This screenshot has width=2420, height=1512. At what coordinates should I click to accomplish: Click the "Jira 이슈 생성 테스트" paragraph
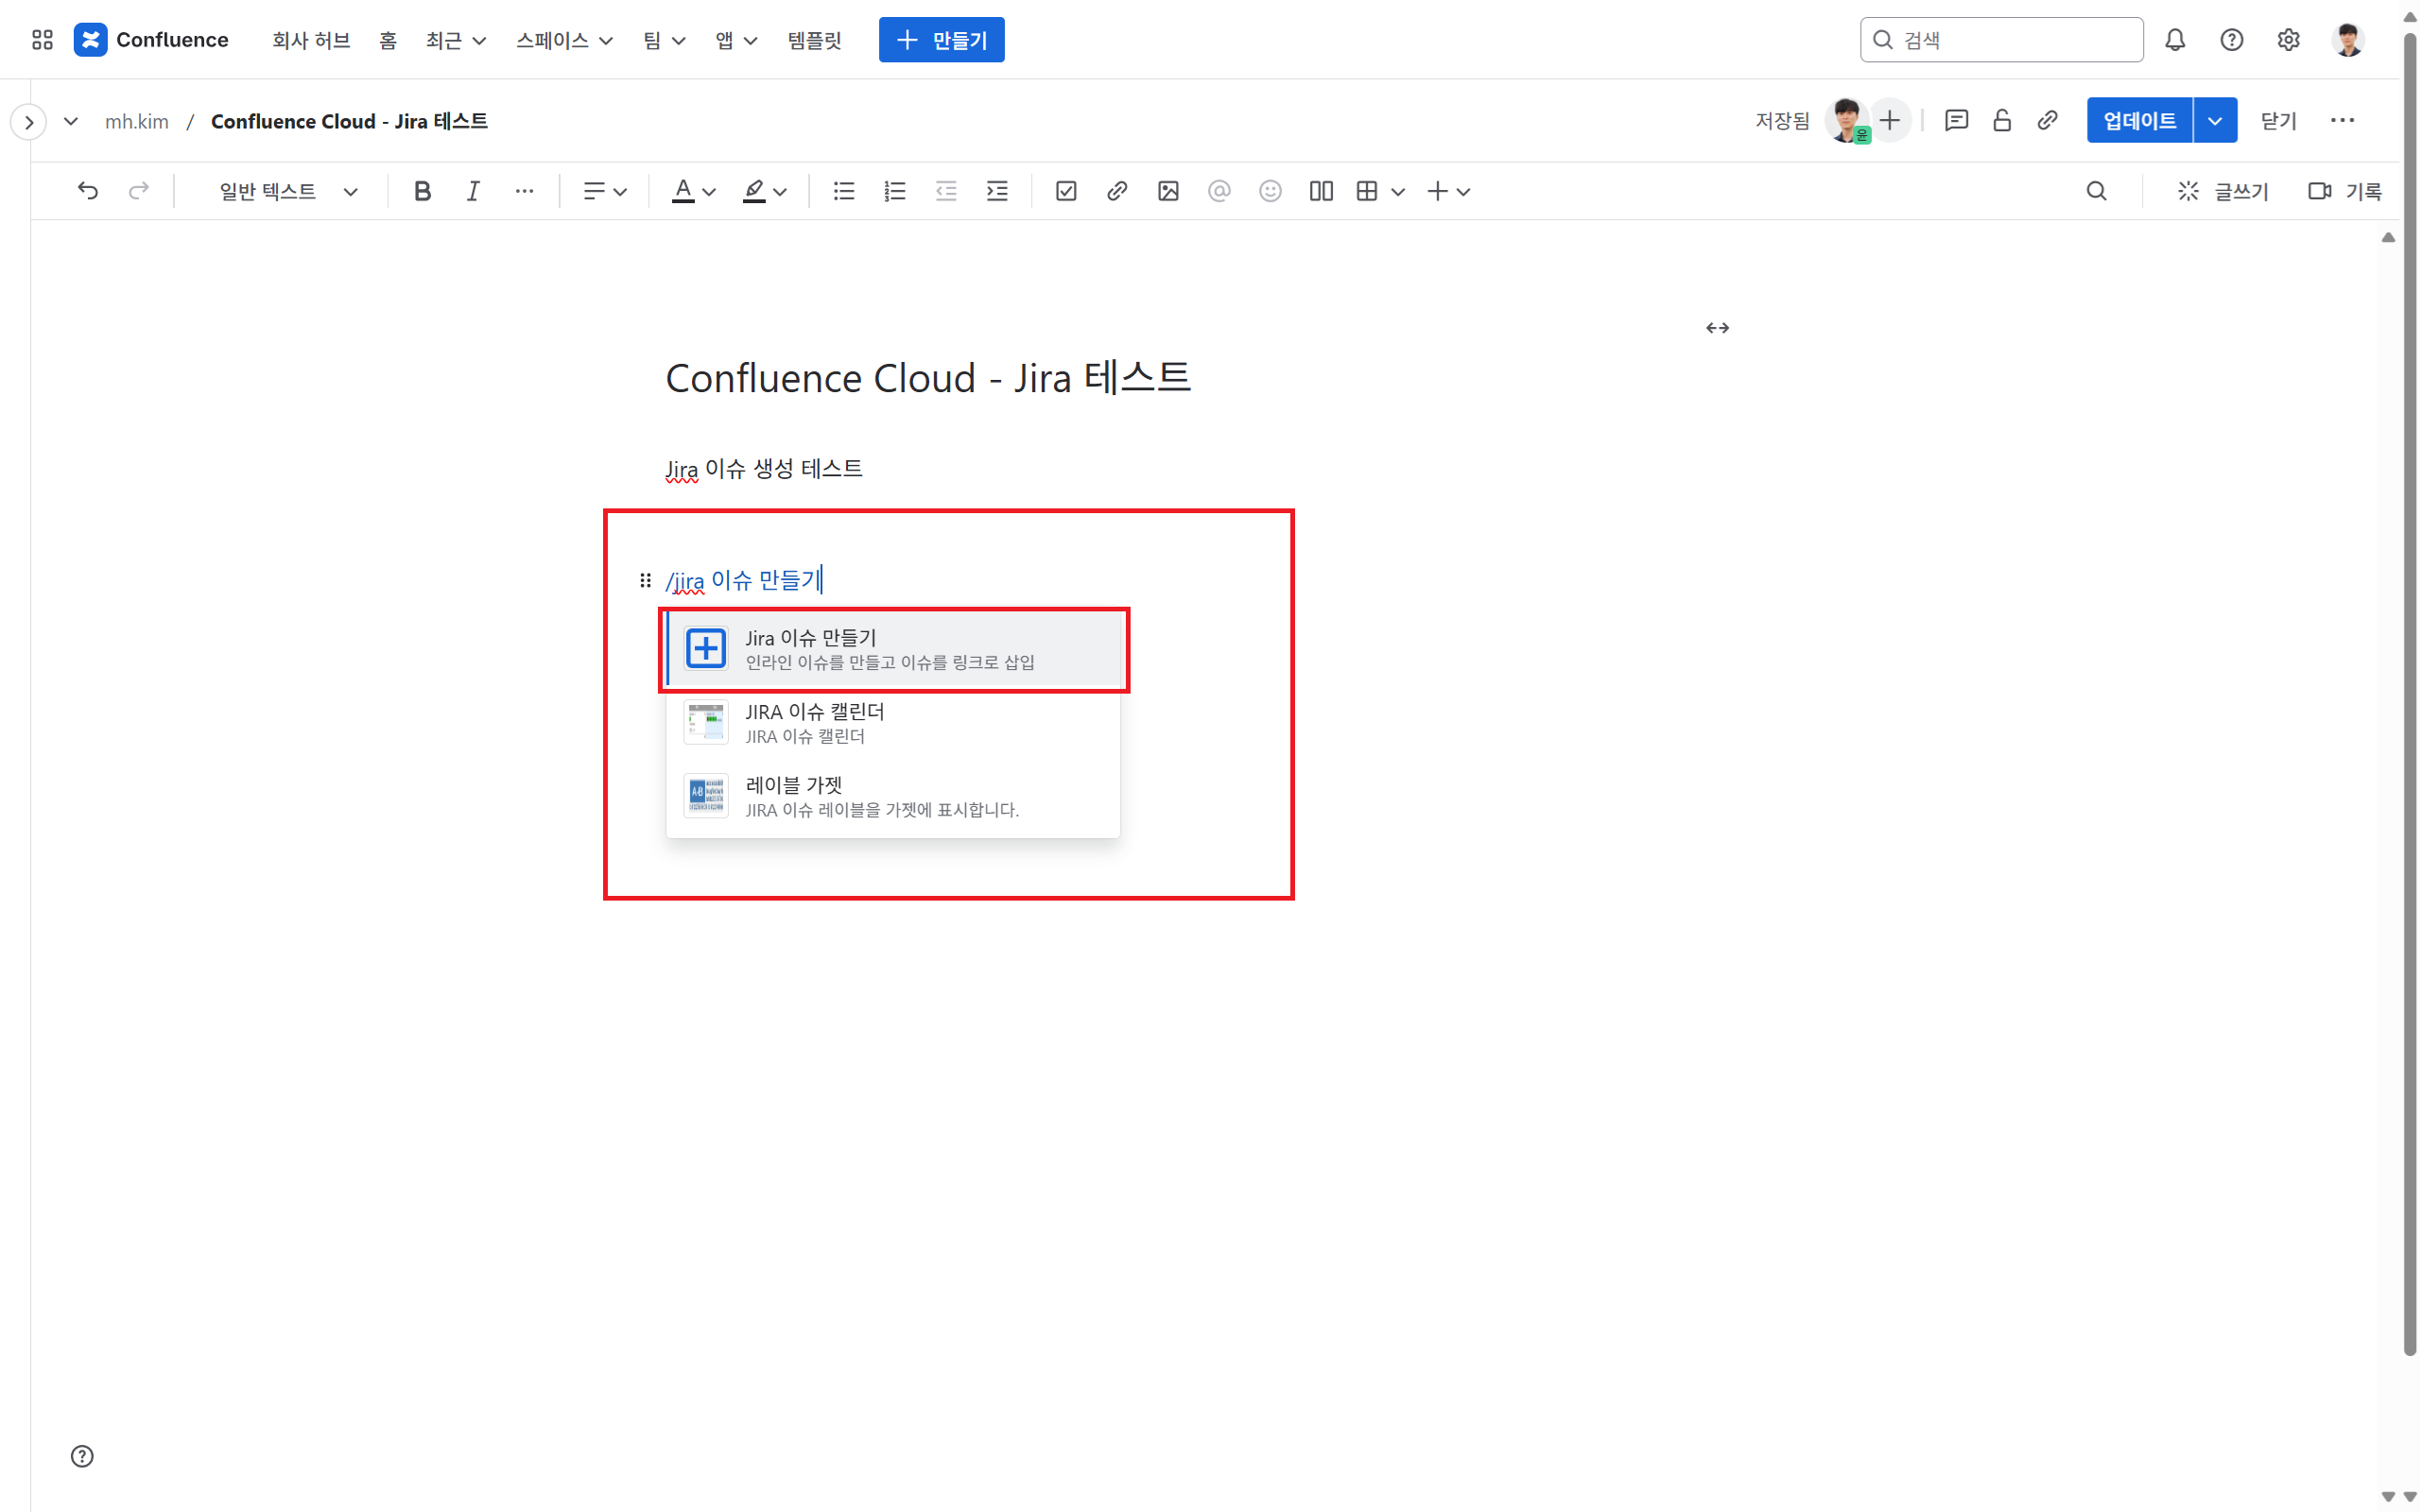[x=764, y=469]
